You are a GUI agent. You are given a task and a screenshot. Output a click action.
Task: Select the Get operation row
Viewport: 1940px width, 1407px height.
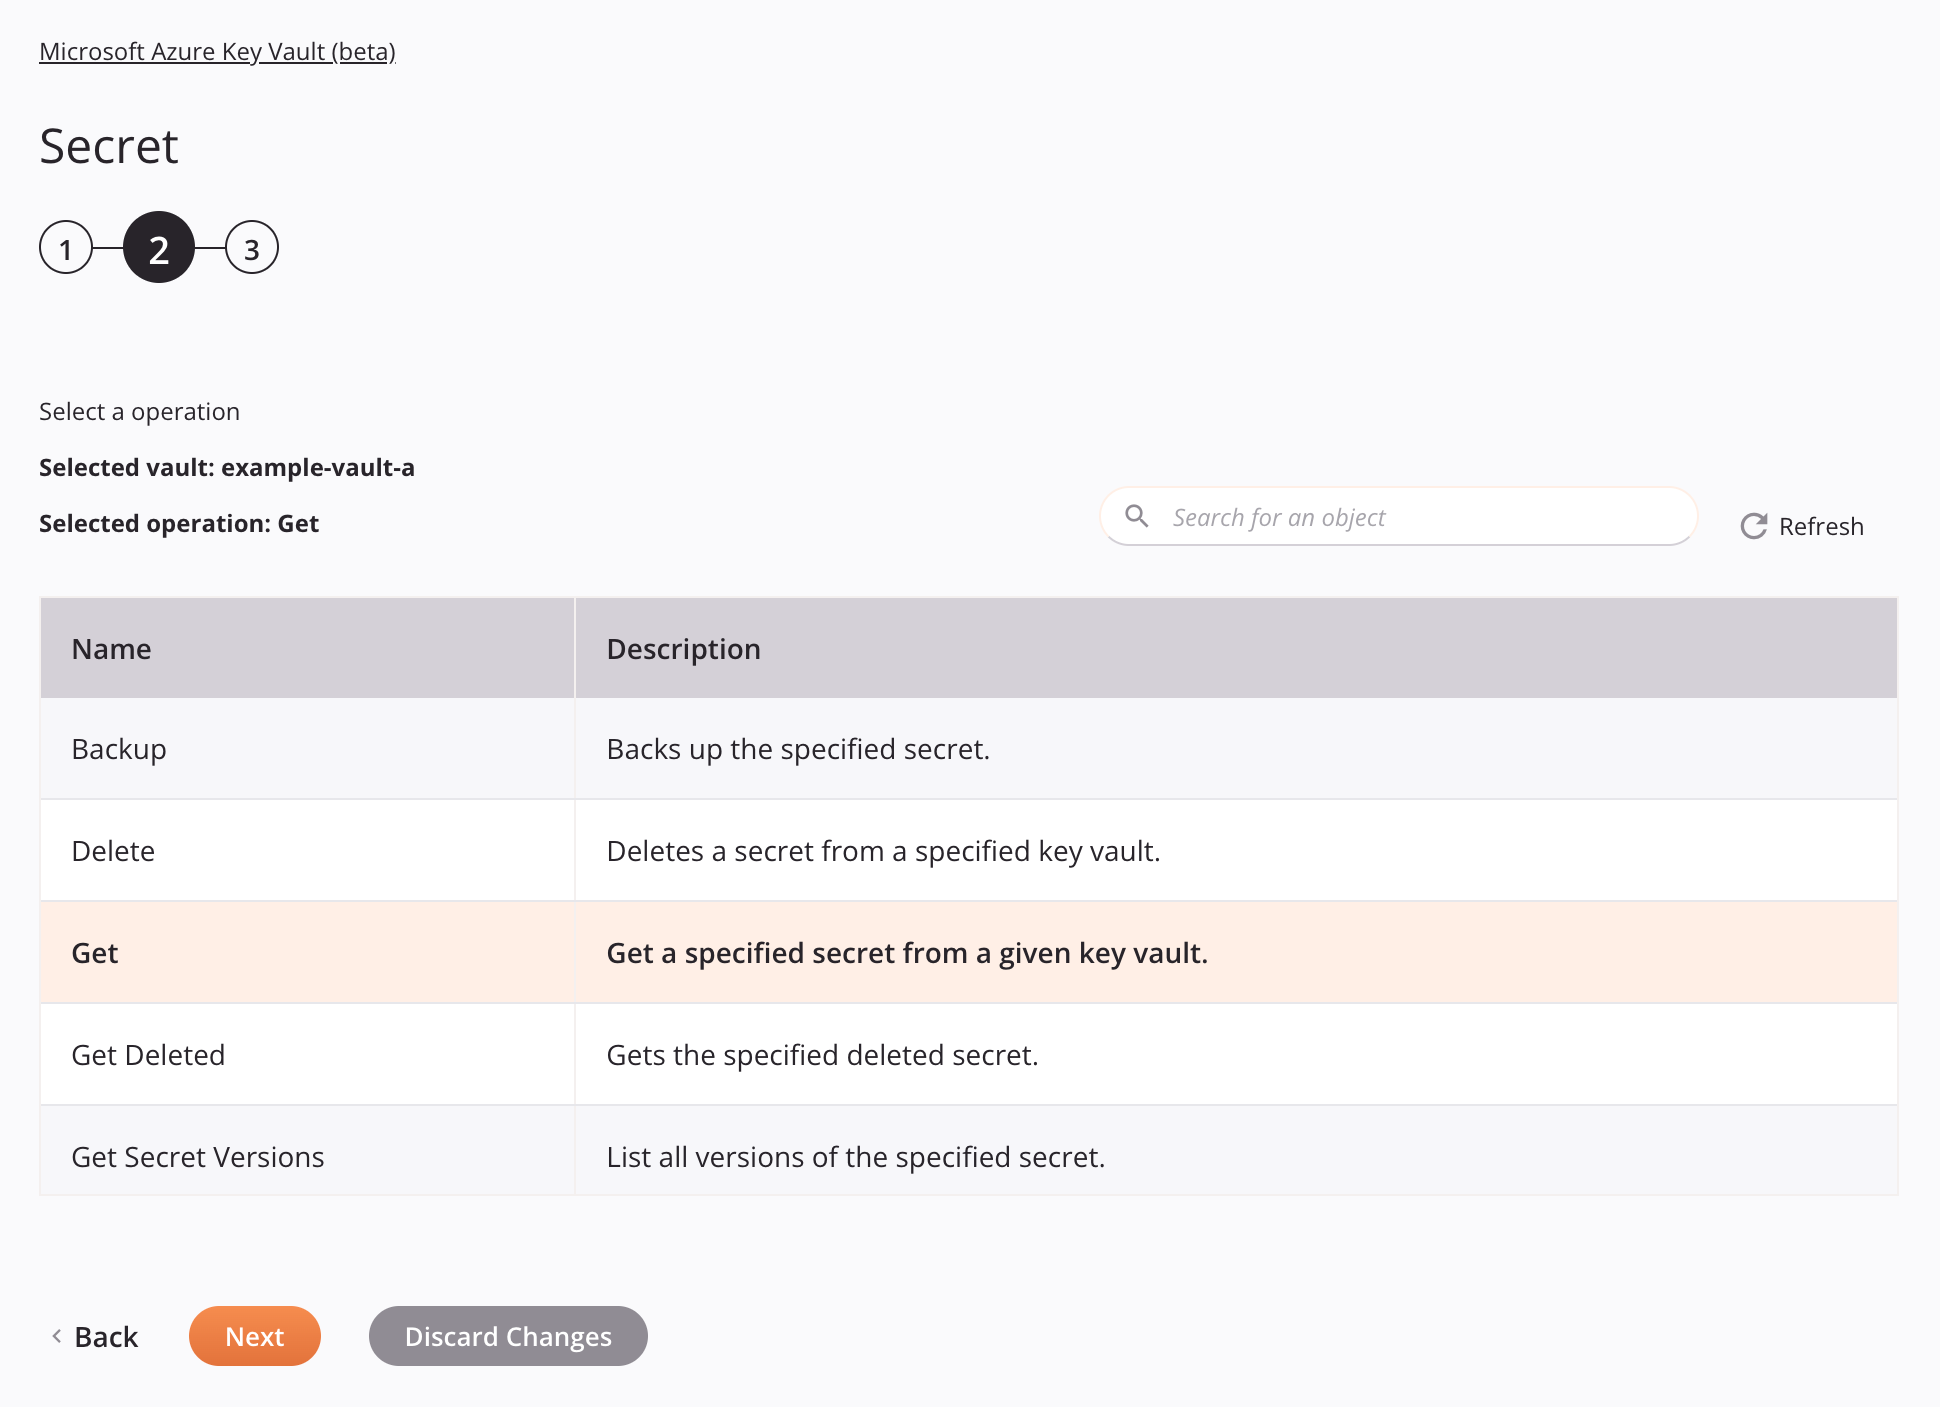[968, 952]
